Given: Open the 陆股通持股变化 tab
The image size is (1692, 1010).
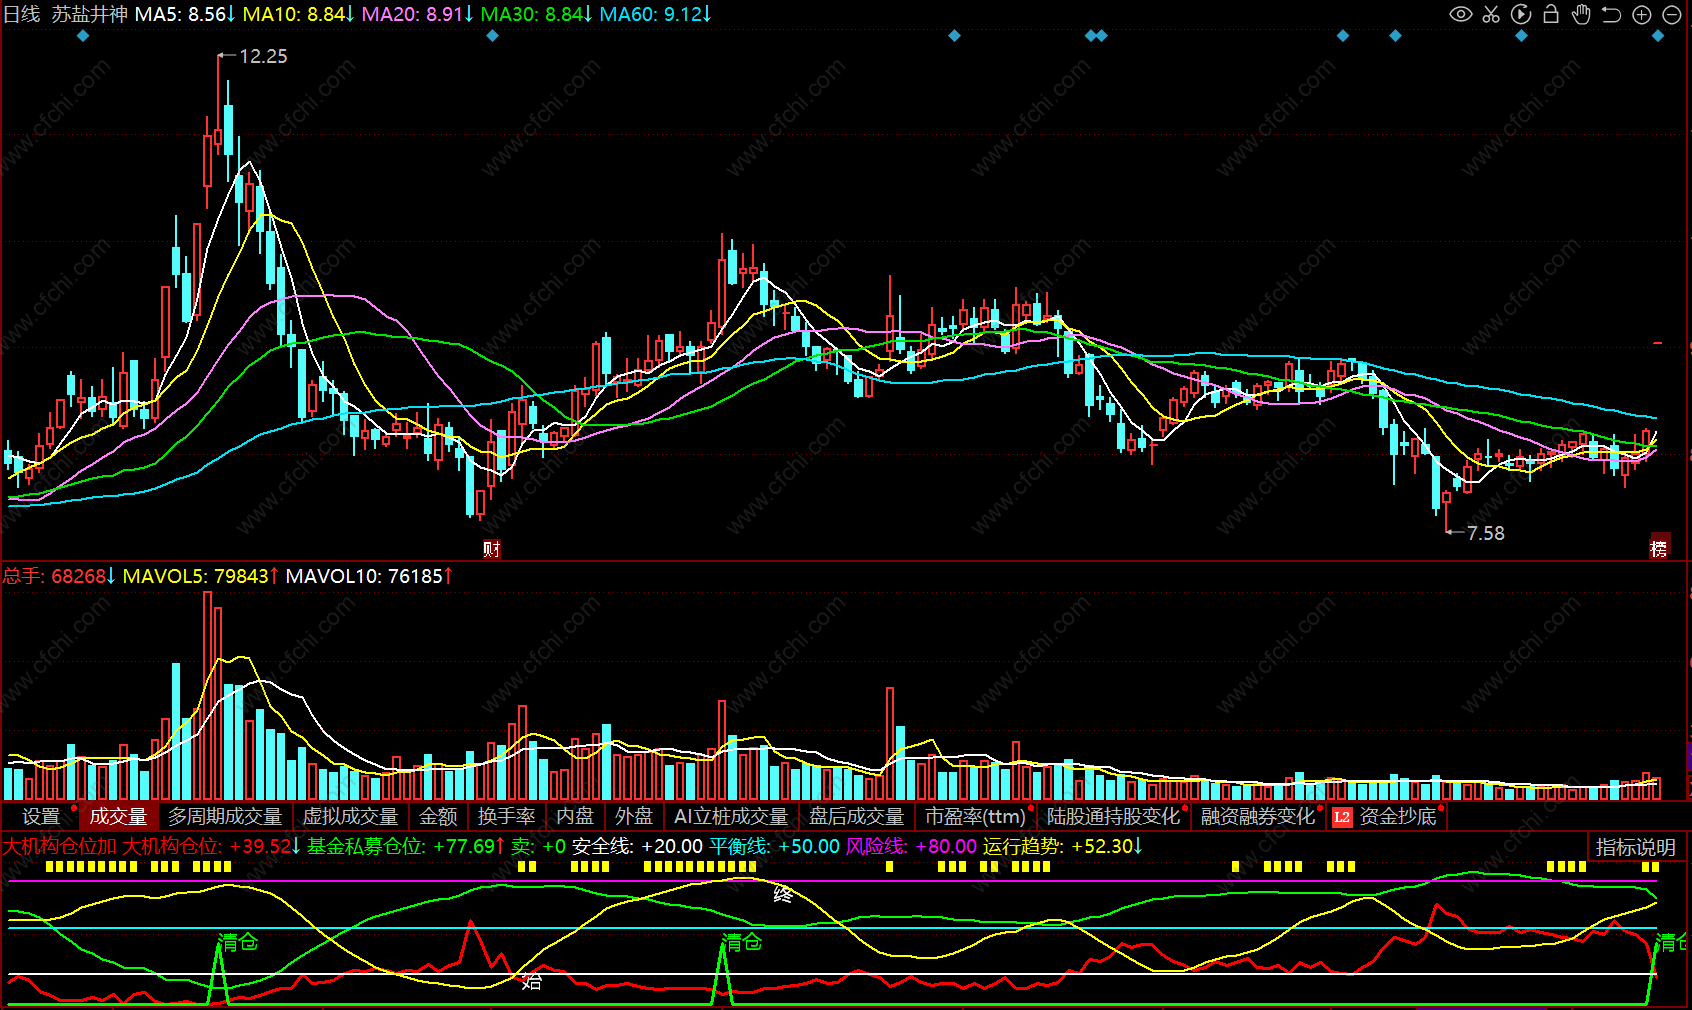Looking at the screenshot, I should point(1113,817).
